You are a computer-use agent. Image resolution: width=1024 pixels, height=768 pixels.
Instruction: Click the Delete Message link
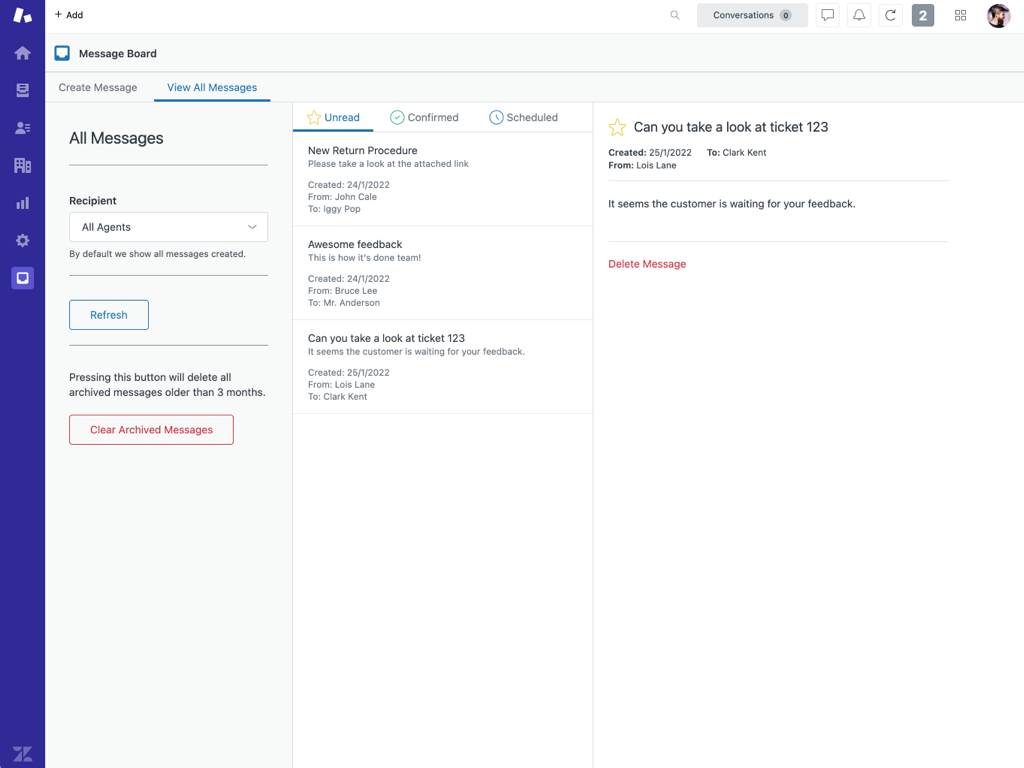tap(646, 263)
